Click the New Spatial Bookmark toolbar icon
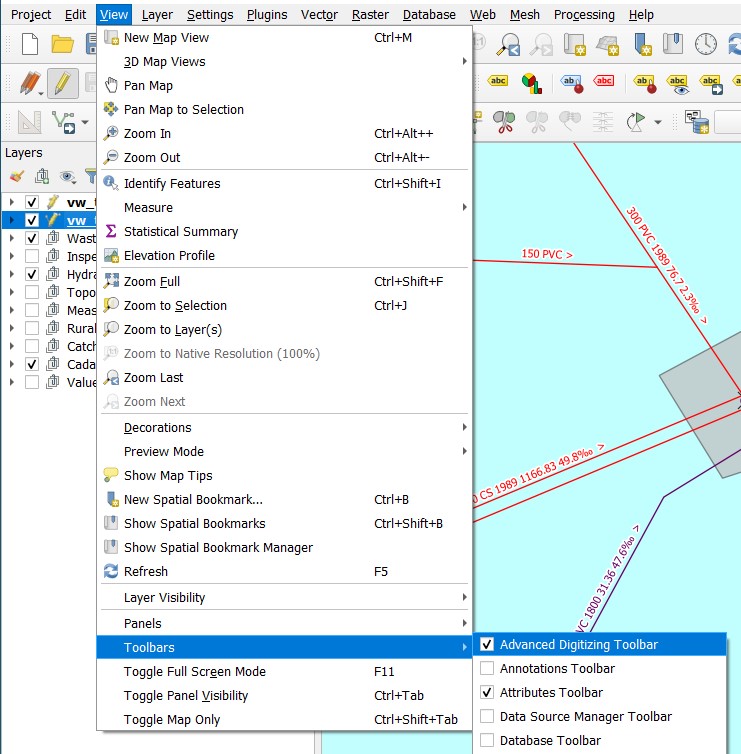The width and height of the screenshot is (741, 754). (642, 44)
